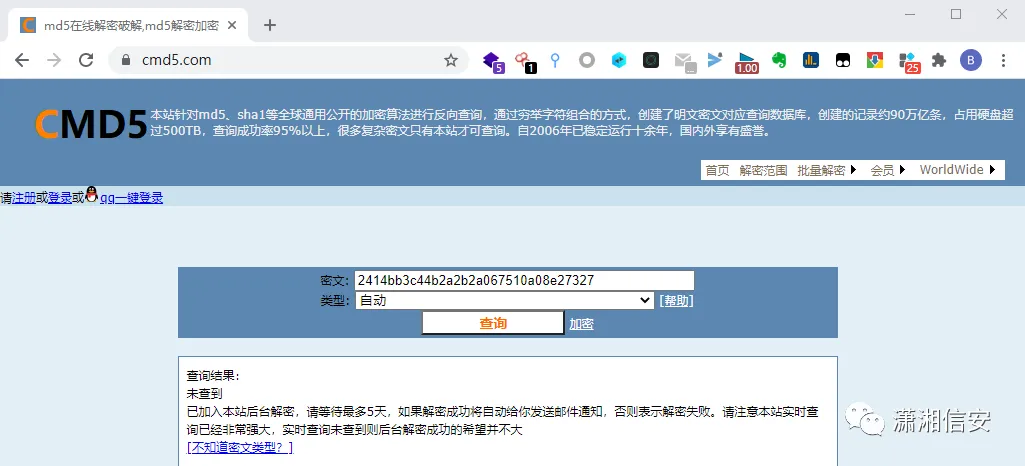
Task: Open the cyan hexagon extension
Action: pyautogui.click(x=618, y=61)
